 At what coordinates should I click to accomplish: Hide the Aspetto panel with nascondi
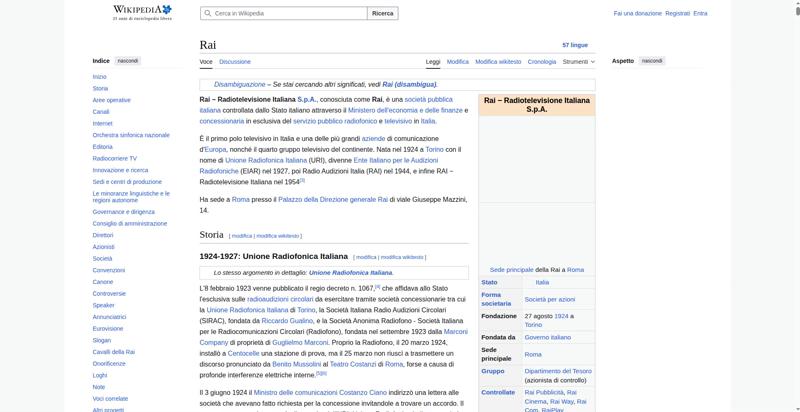click(651, 61)
